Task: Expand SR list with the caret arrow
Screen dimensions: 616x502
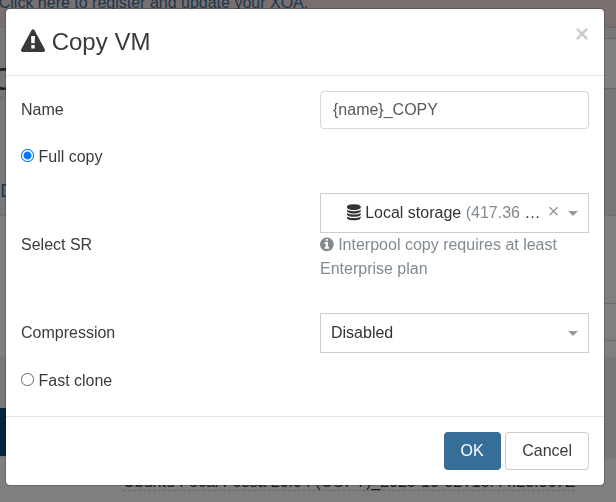Action: pos(573,213)
